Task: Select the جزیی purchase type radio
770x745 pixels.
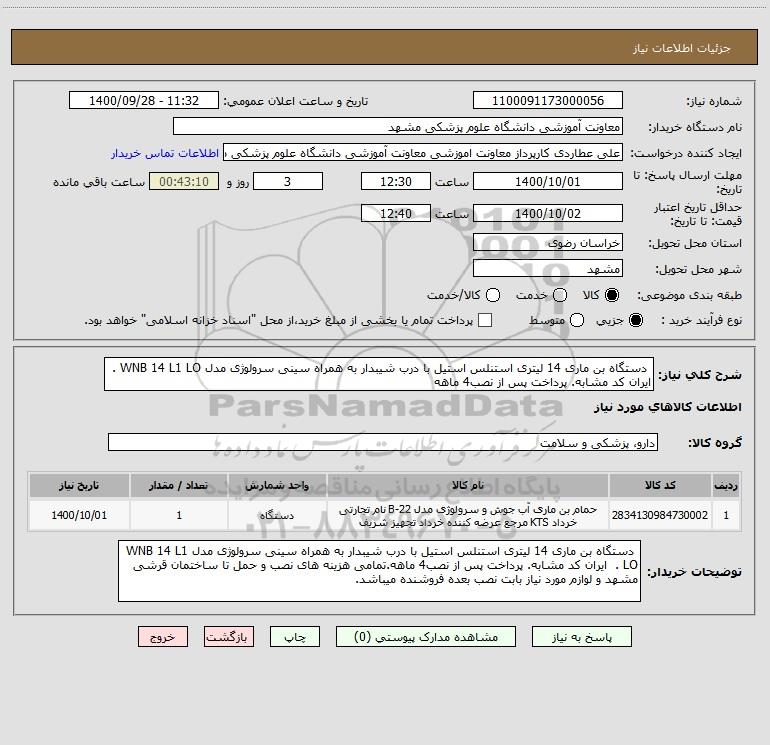Action: click(x=635, y=320)
